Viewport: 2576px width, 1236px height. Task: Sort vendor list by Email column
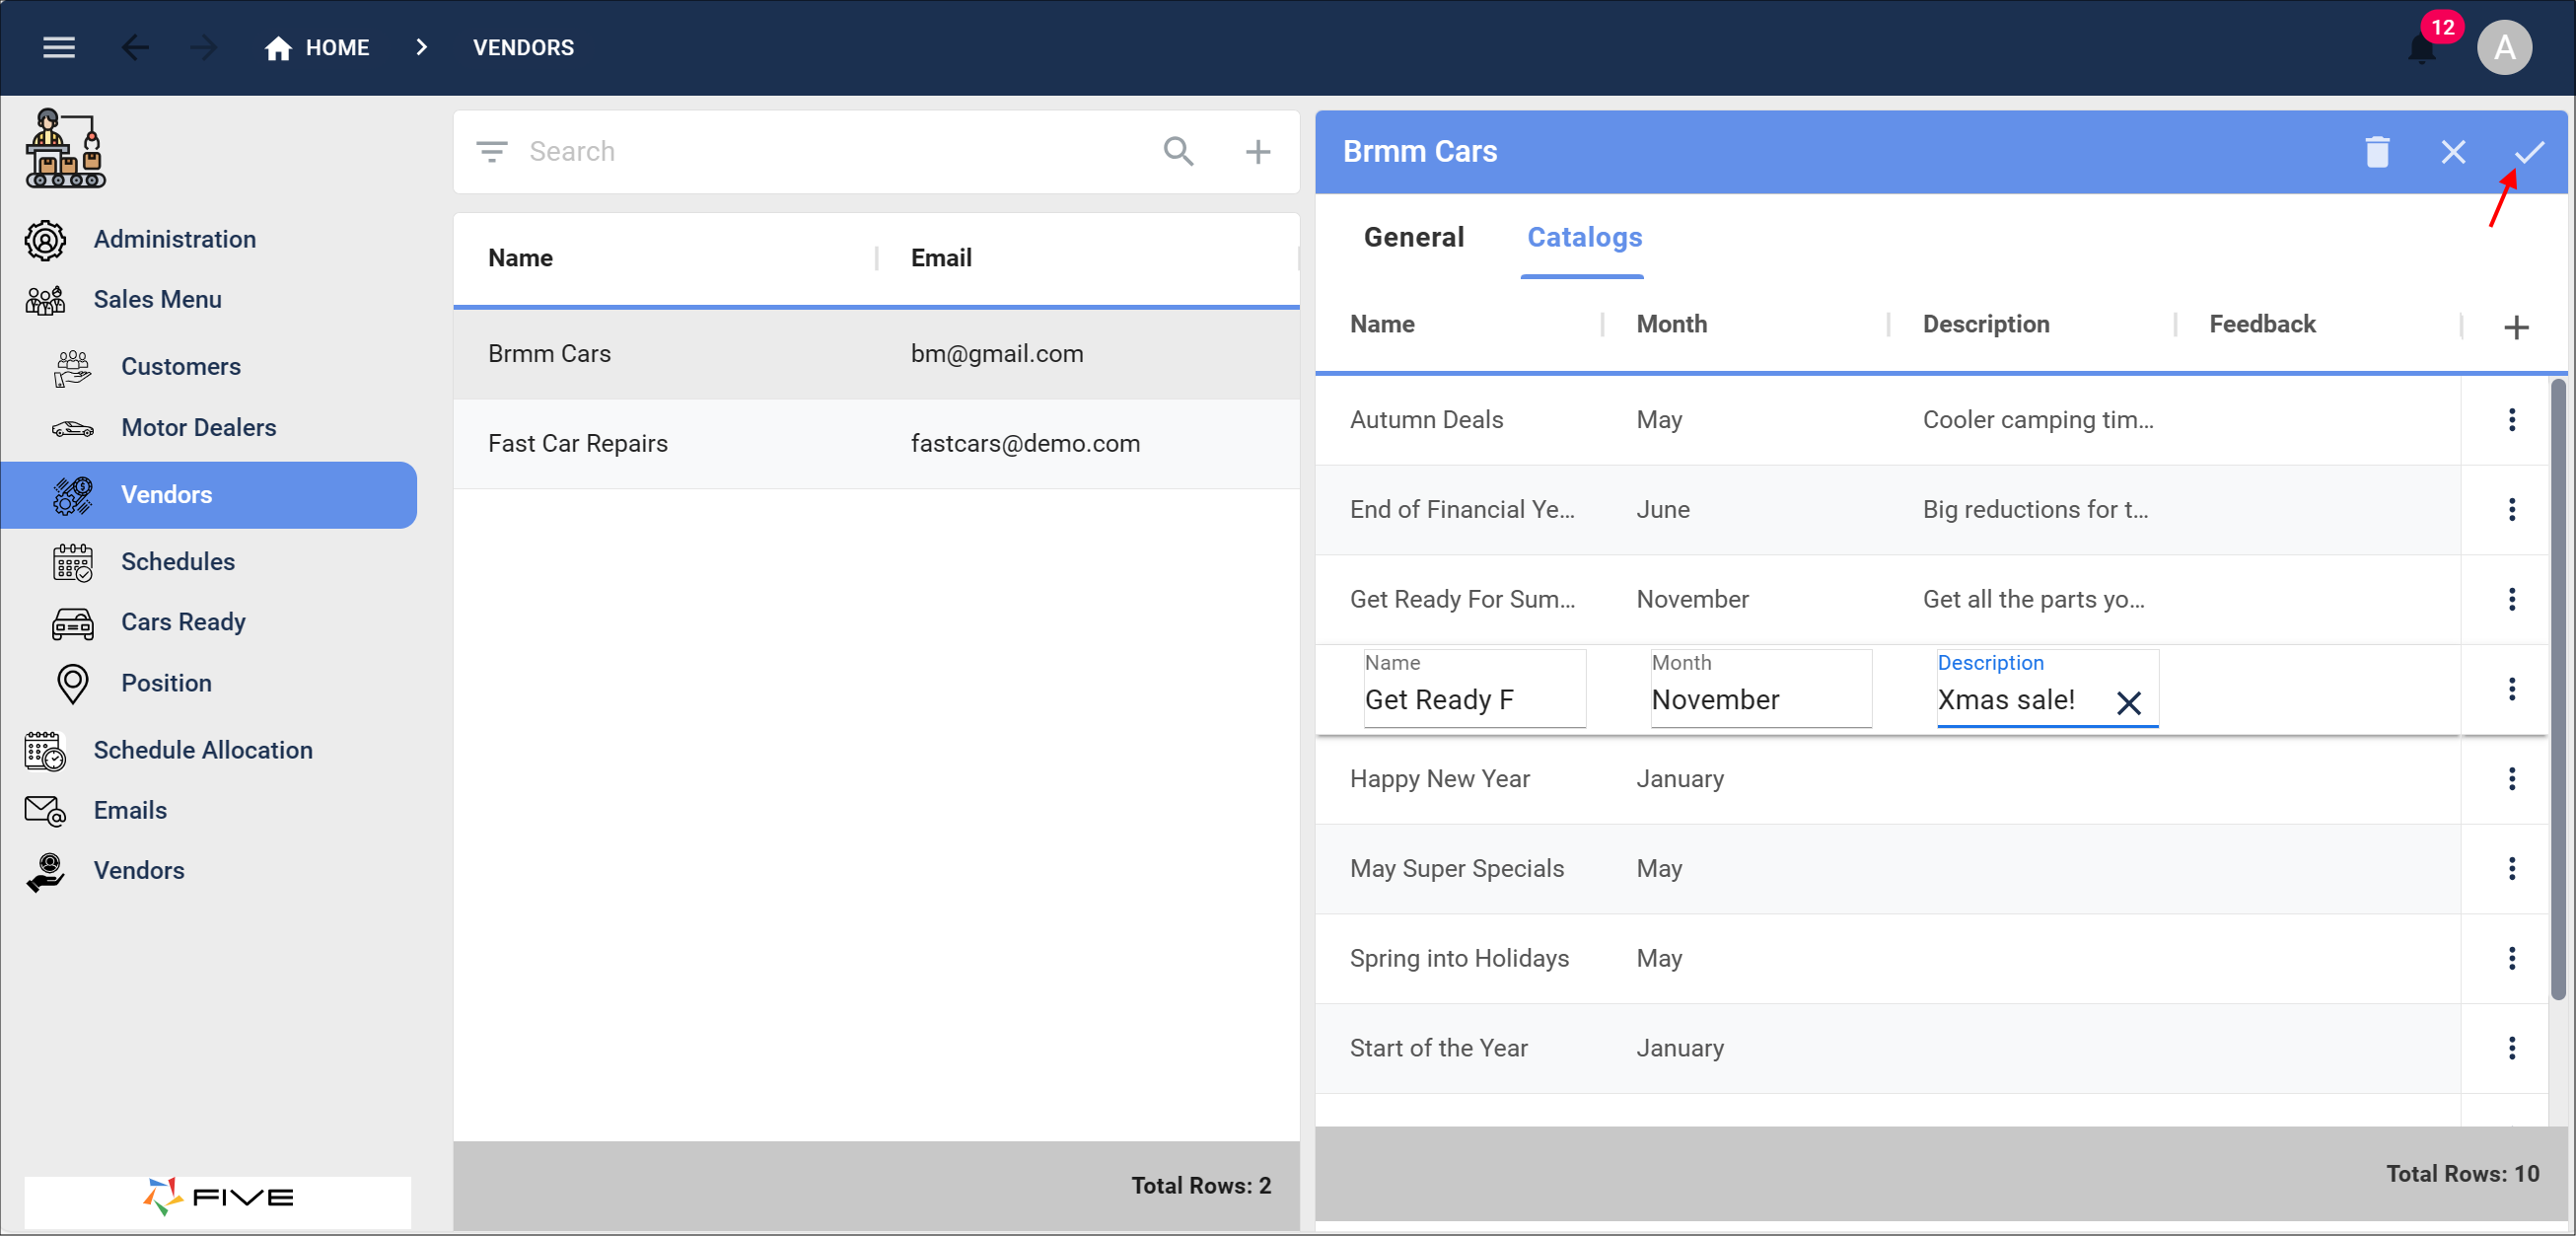click(941, 258)
